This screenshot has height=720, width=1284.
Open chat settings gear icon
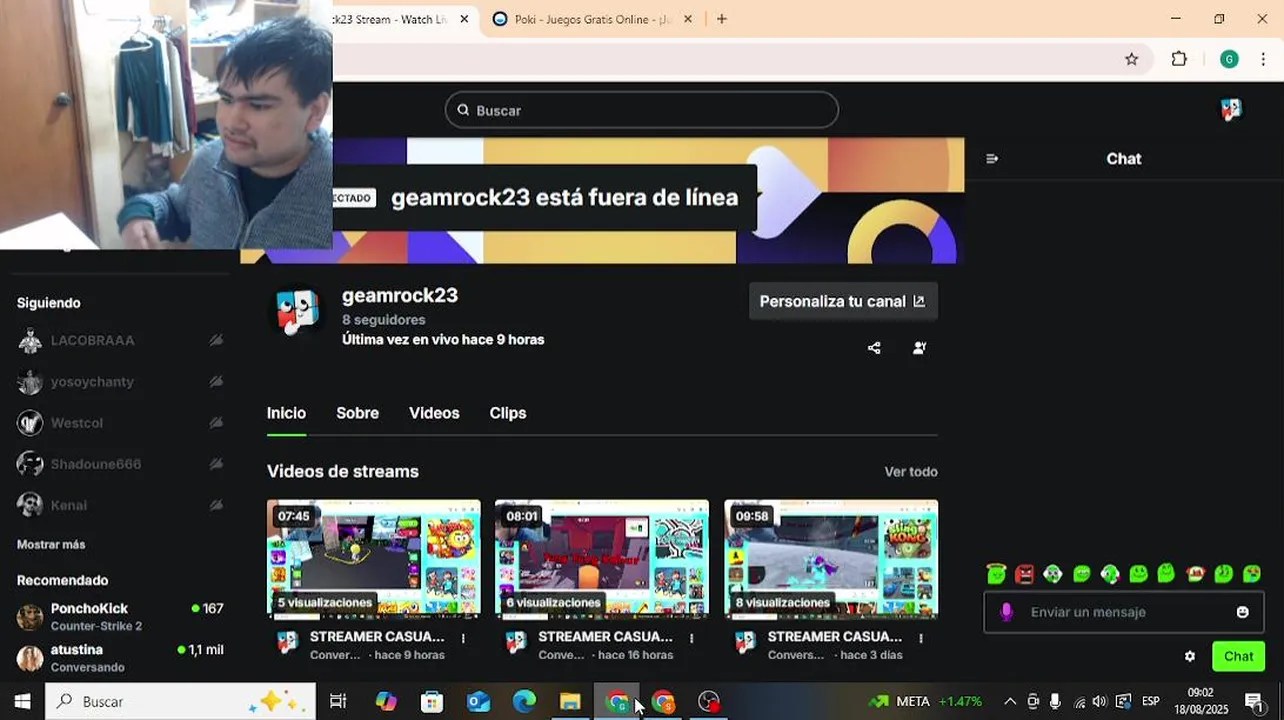(x=1190, y=657)
